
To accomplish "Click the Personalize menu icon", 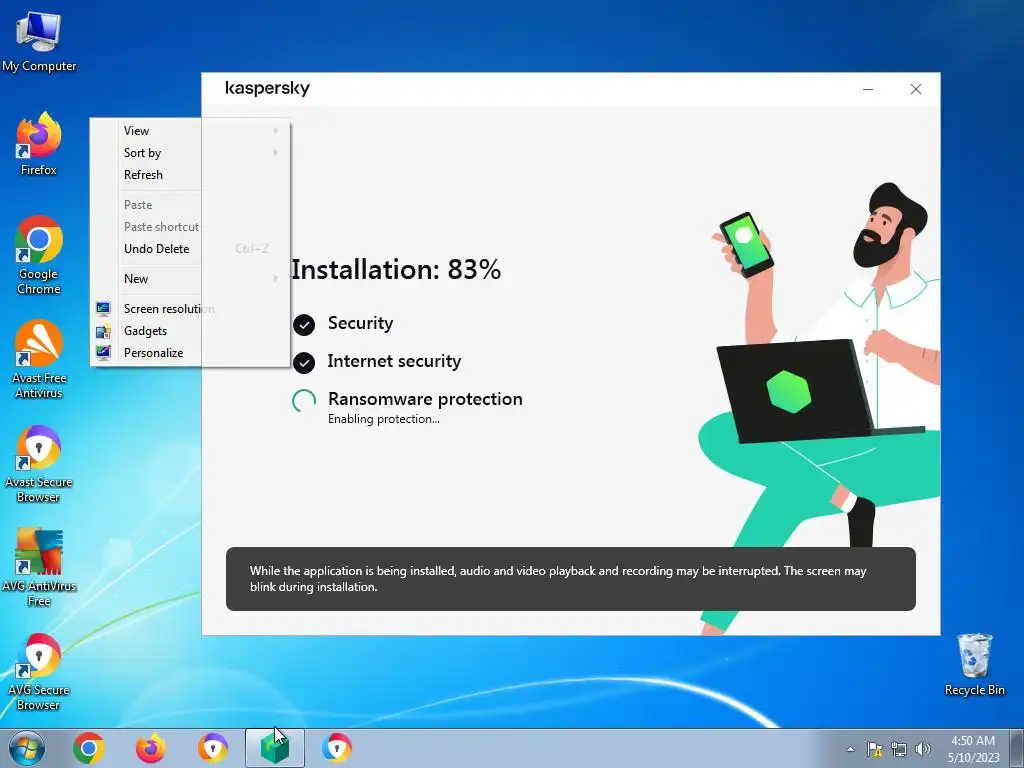I will click(x=103, y=353).
